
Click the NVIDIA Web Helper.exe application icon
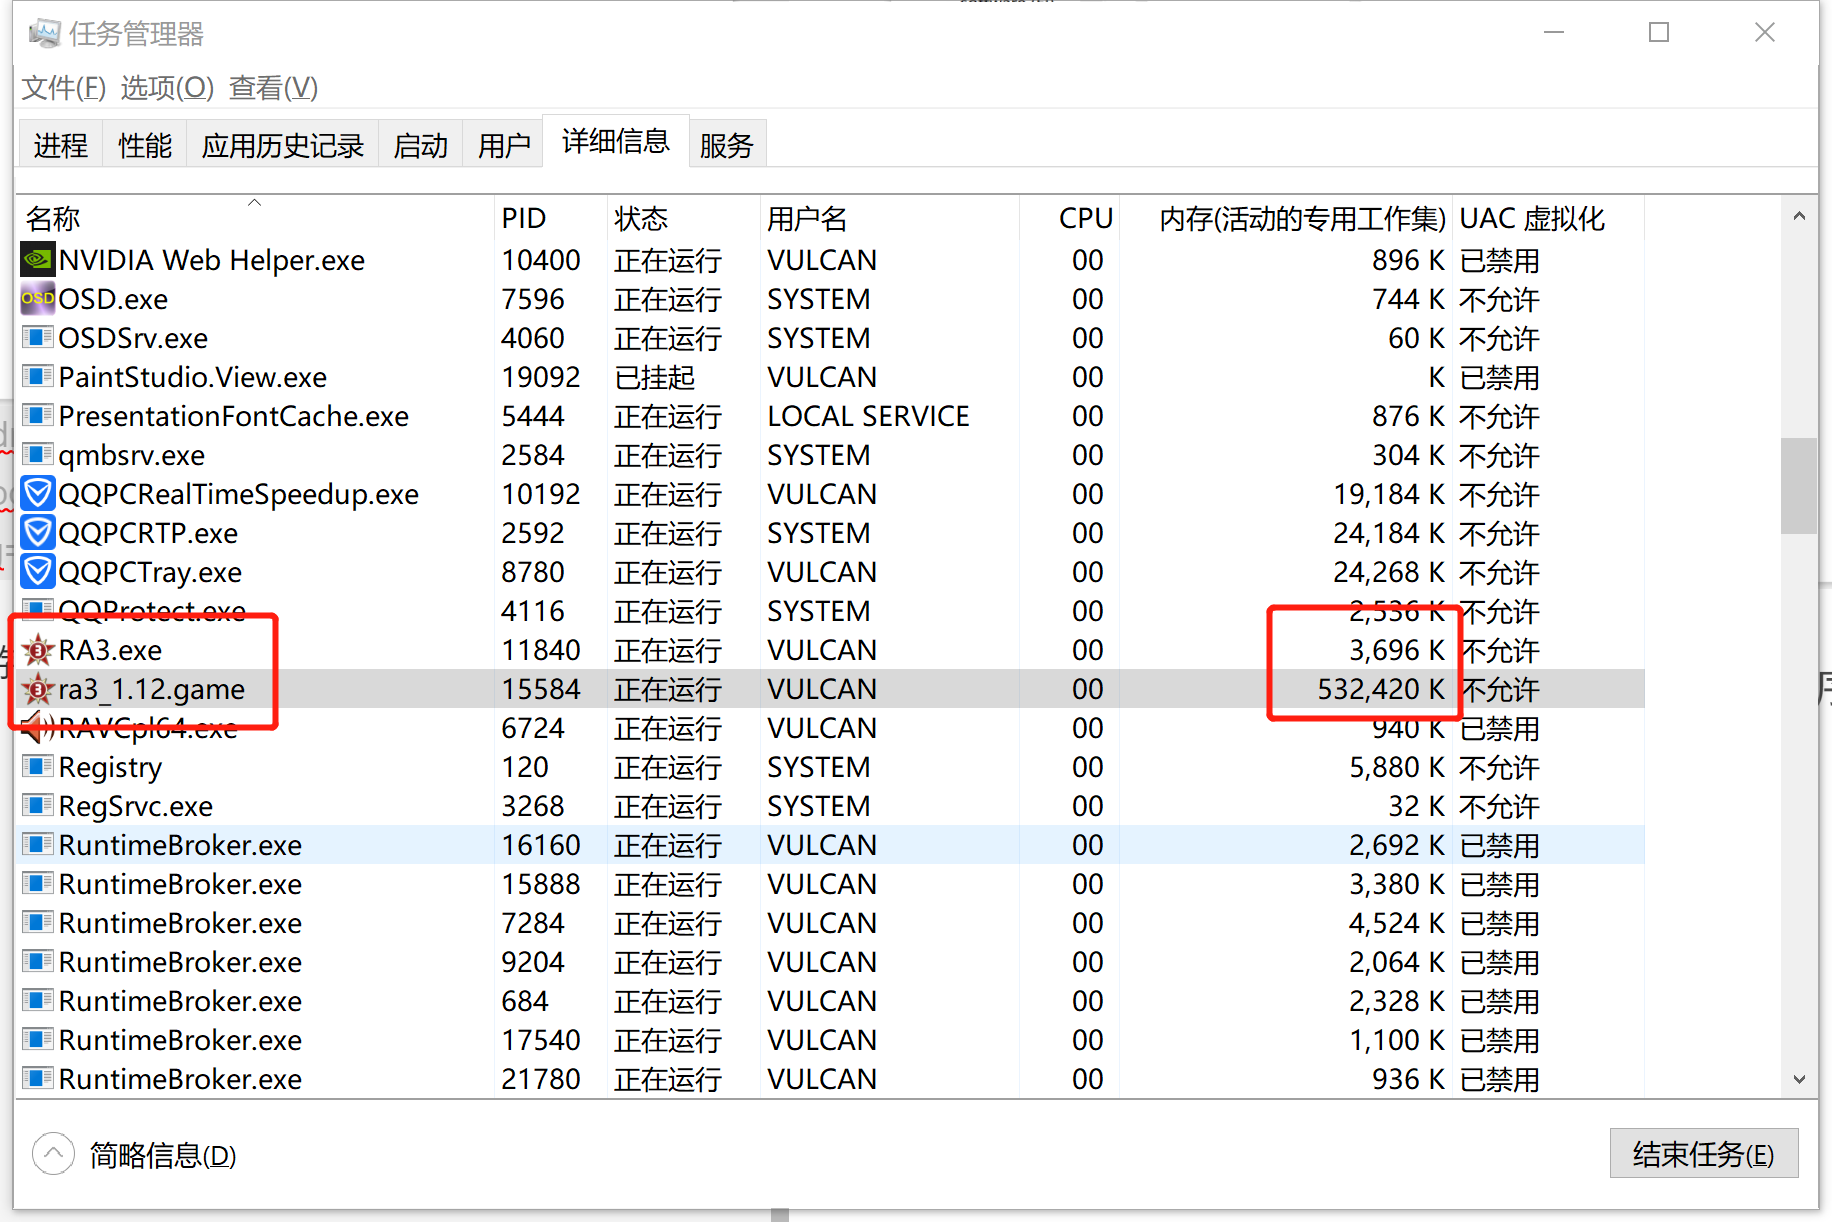36,259
